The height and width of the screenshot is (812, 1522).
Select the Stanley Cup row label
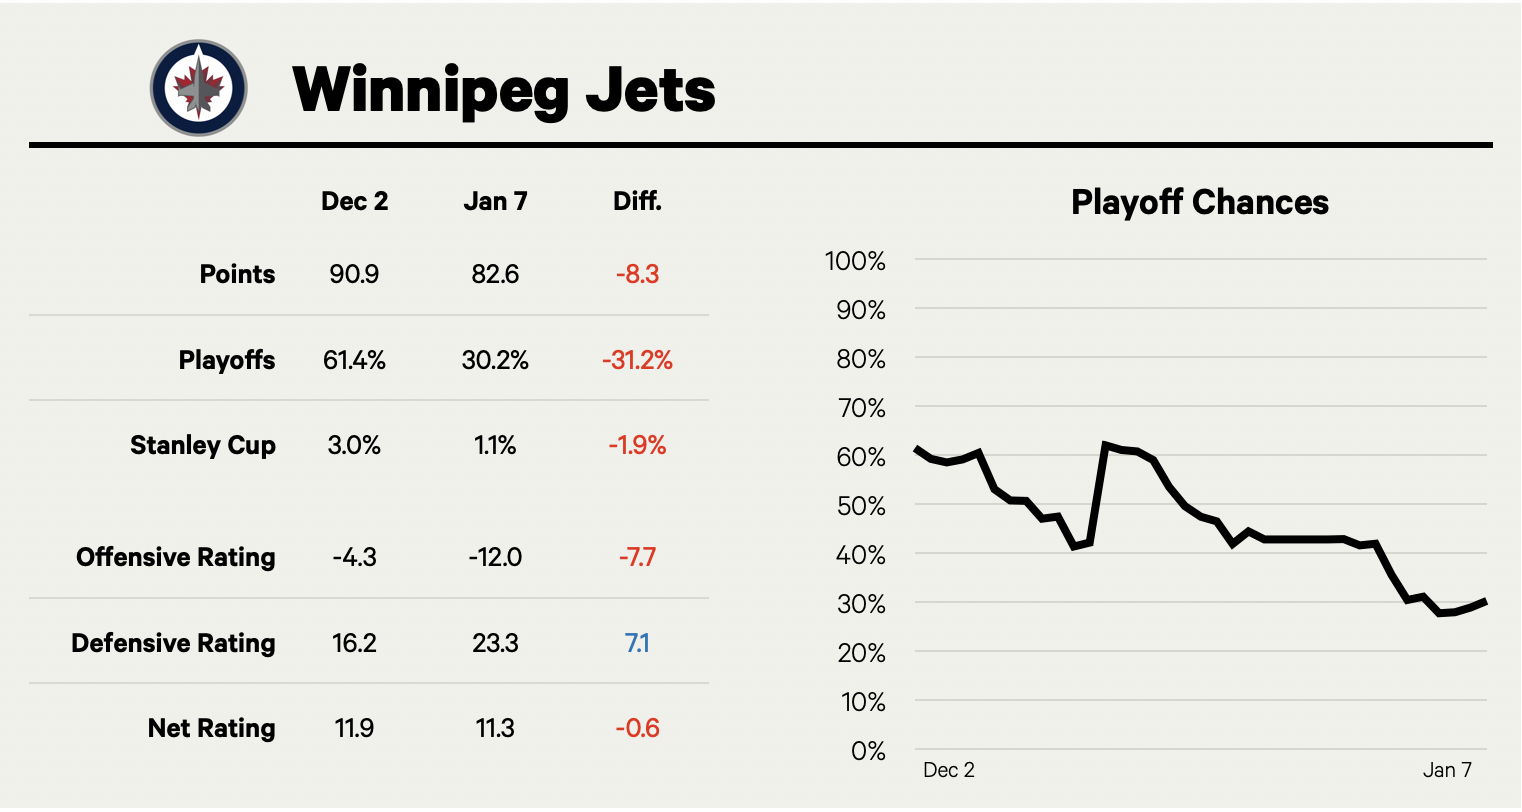[203, 445]
